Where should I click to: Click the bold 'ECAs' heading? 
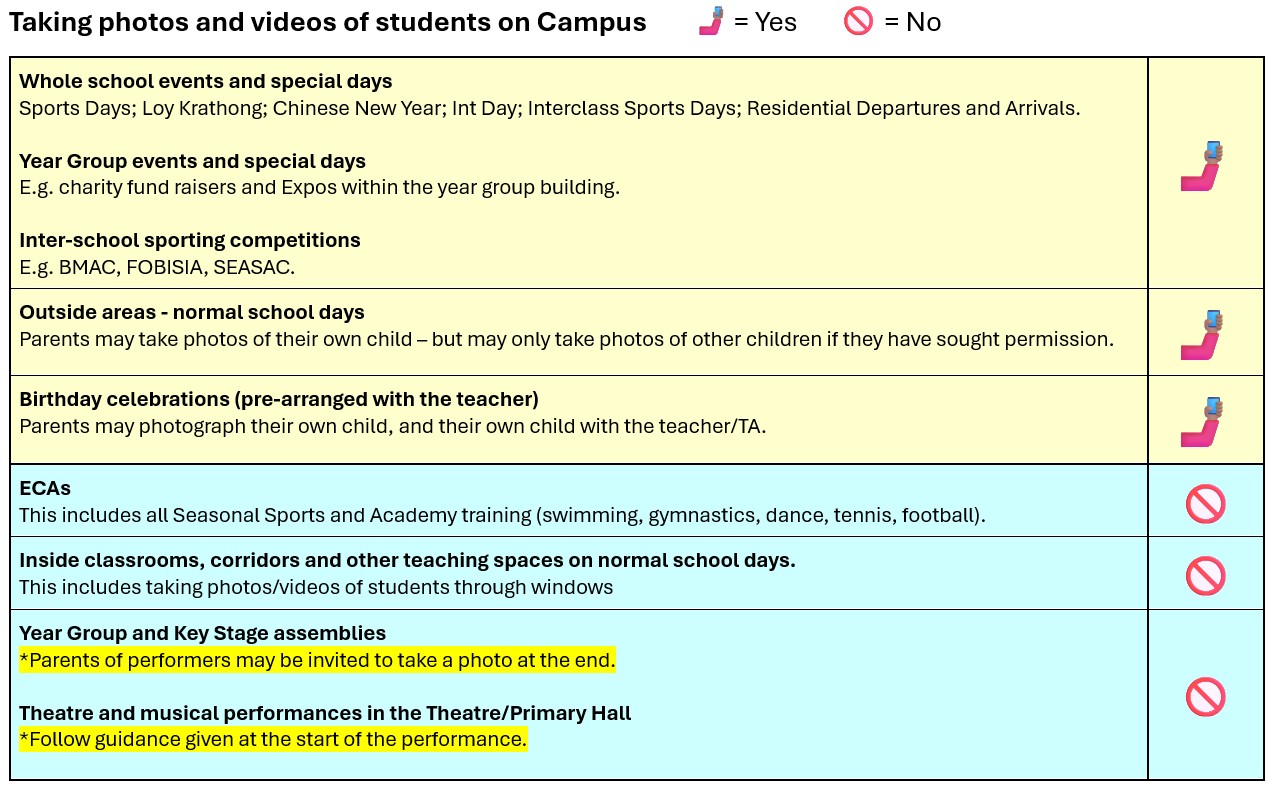(x=45, y=488)
